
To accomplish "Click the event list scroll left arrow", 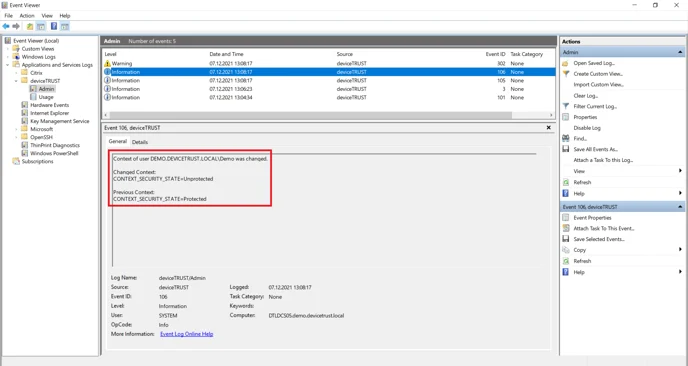I will (106, 115).
